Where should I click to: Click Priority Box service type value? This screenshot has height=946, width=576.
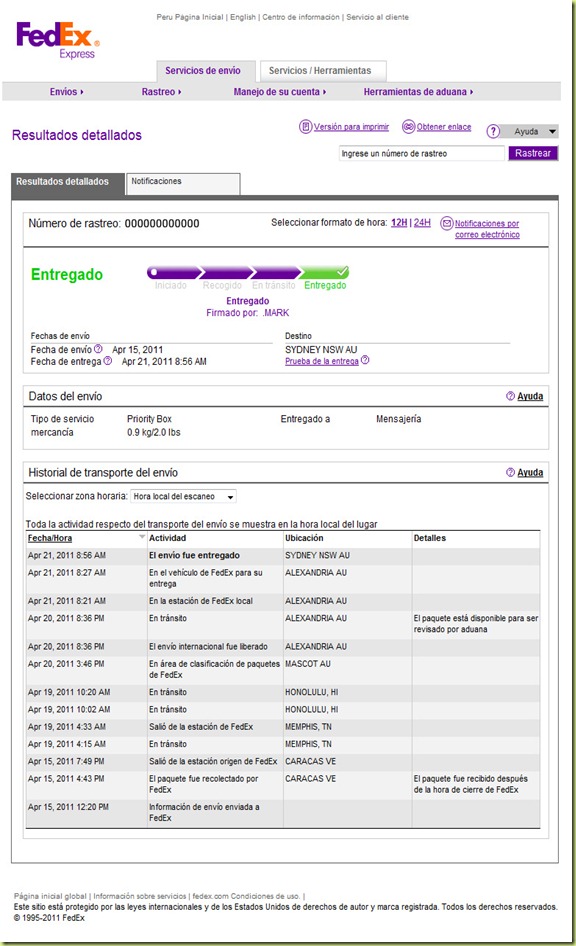point(149,419)
